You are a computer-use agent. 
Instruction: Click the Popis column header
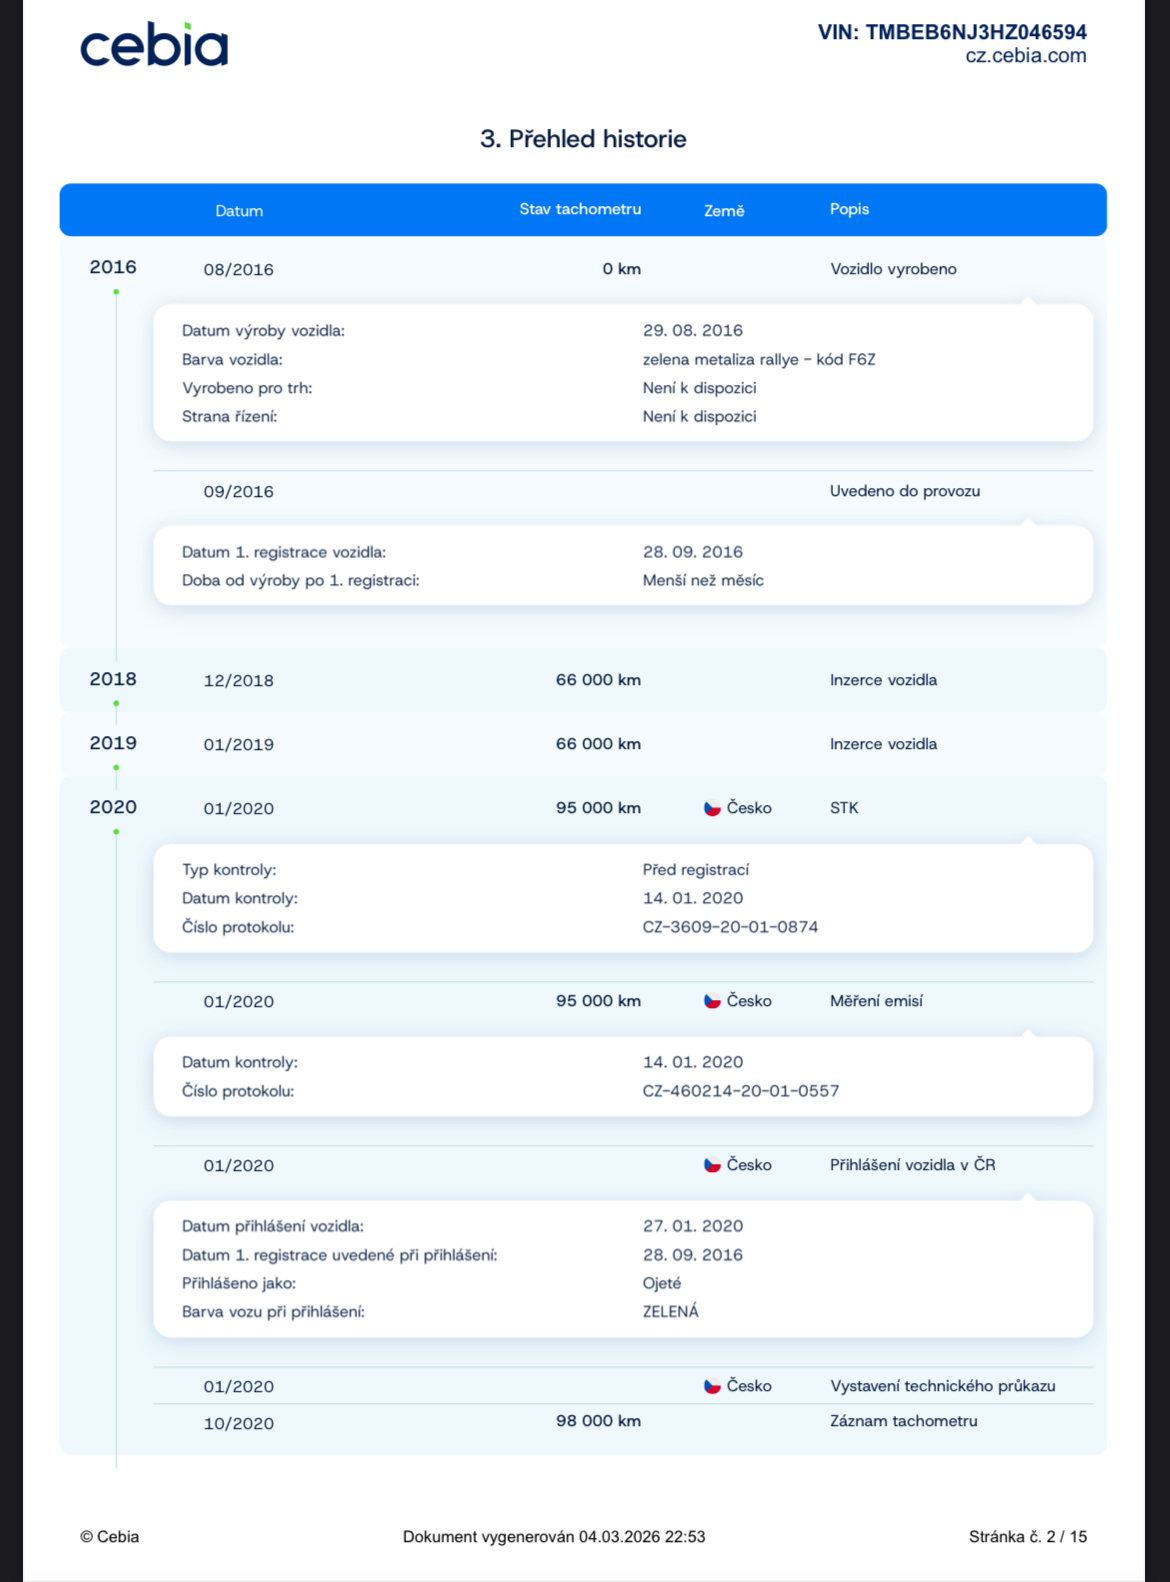(x=849, y=209)
